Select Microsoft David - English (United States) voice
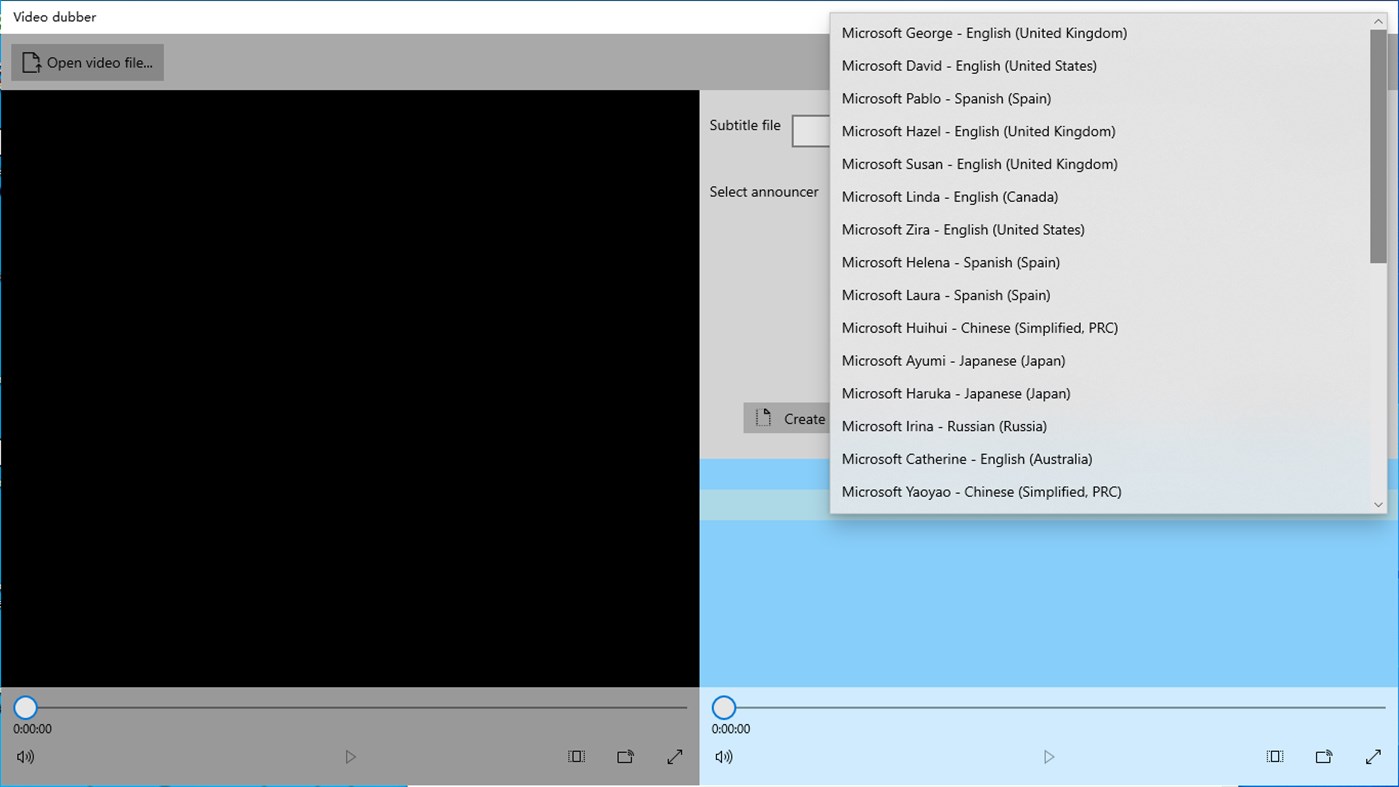 pos(968,65)
